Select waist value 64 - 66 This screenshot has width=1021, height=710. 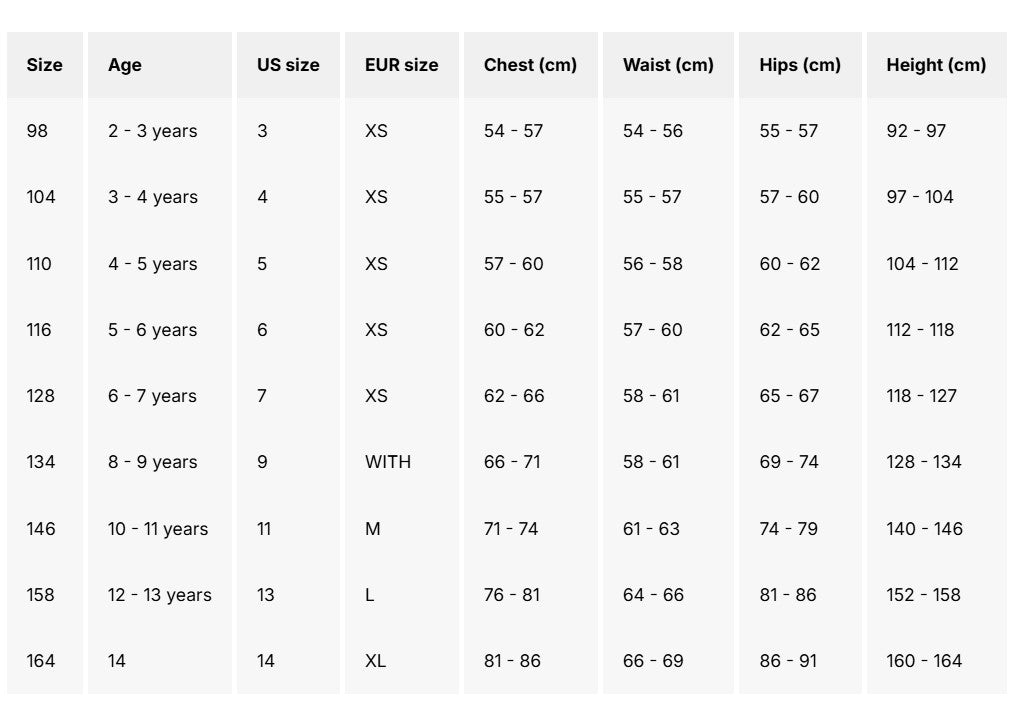[x=653, y=595]
